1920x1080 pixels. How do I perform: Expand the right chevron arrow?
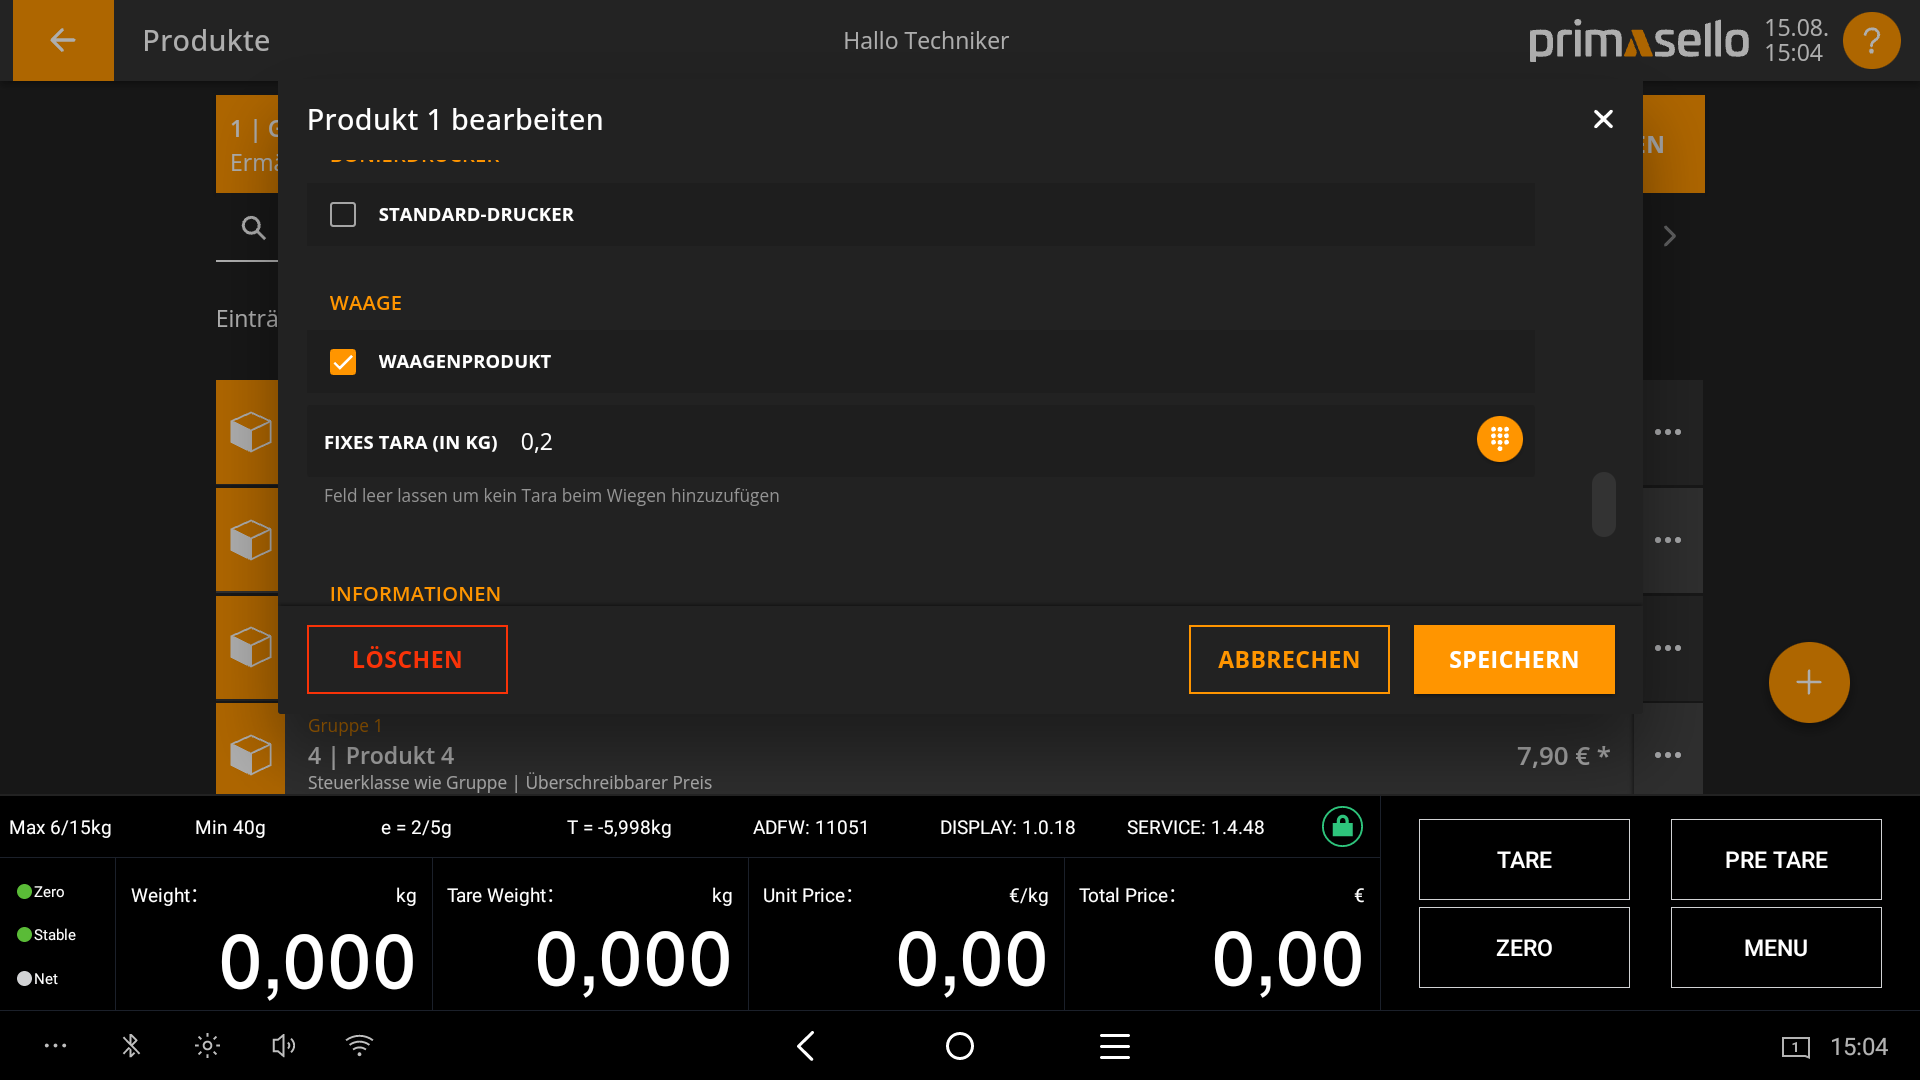coord(1669,236)
